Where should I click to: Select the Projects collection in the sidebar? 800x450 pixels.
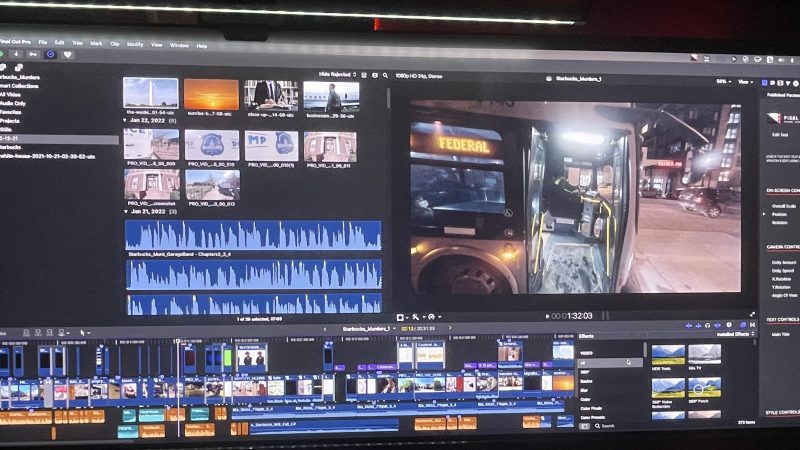(10, 121)
